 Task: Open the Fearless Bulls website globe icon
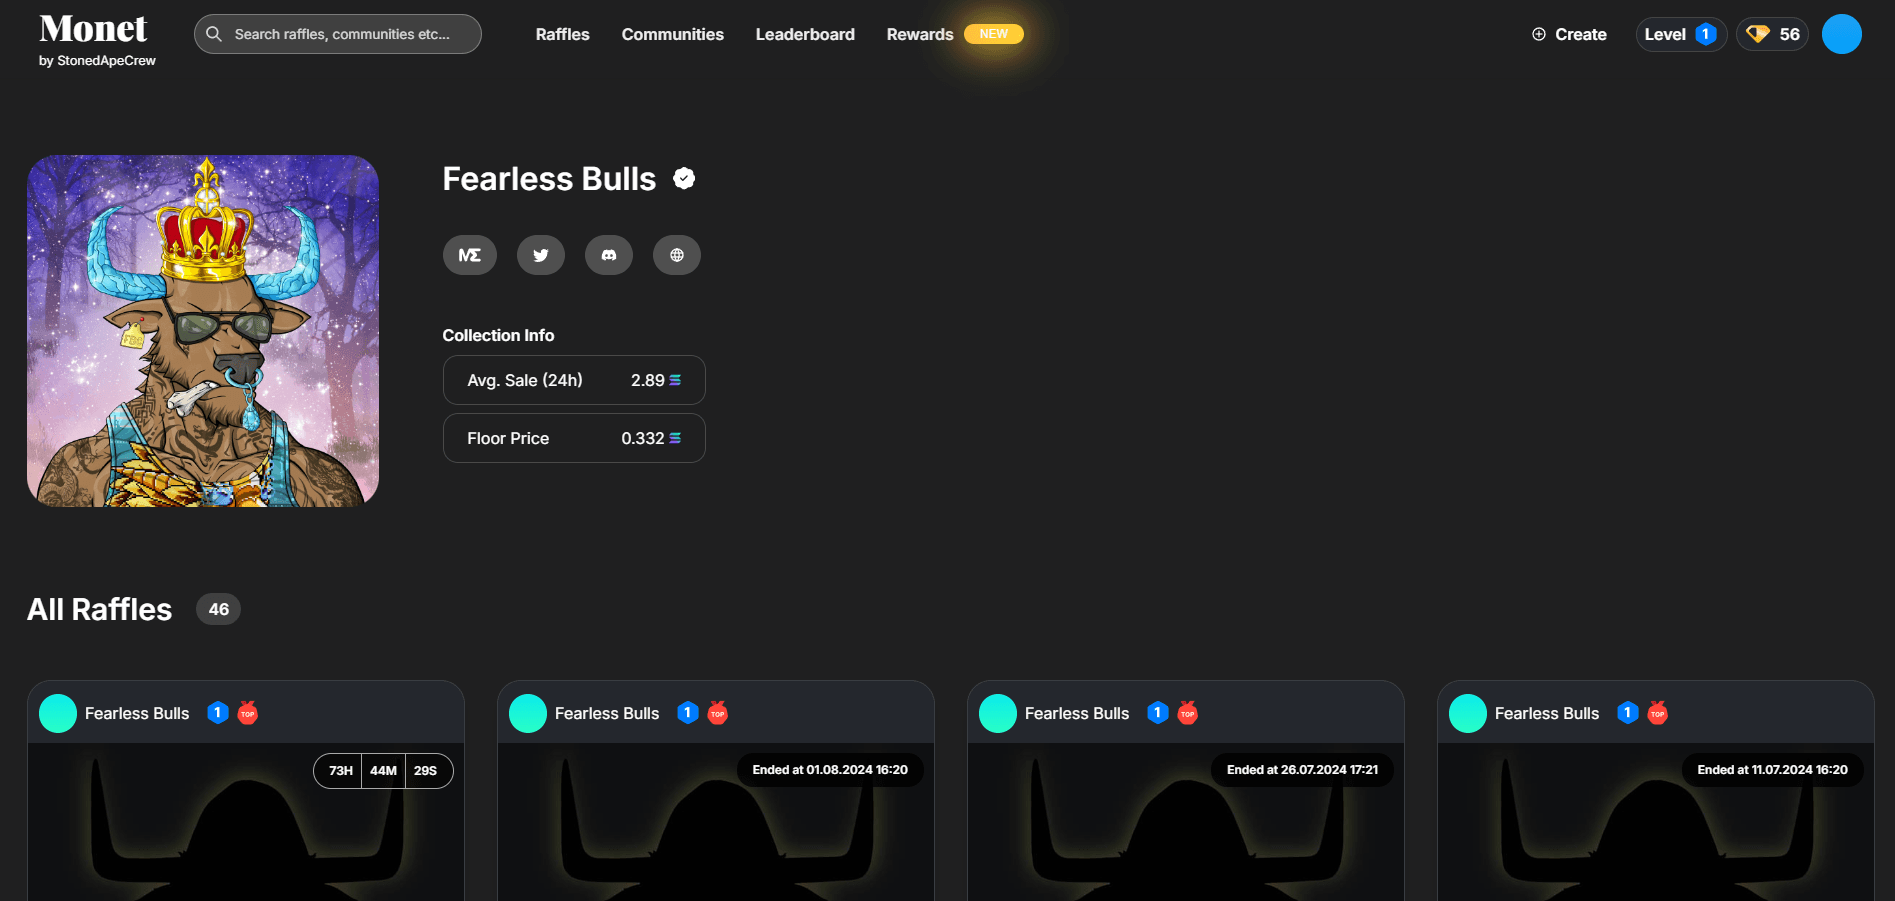[677, 255]
